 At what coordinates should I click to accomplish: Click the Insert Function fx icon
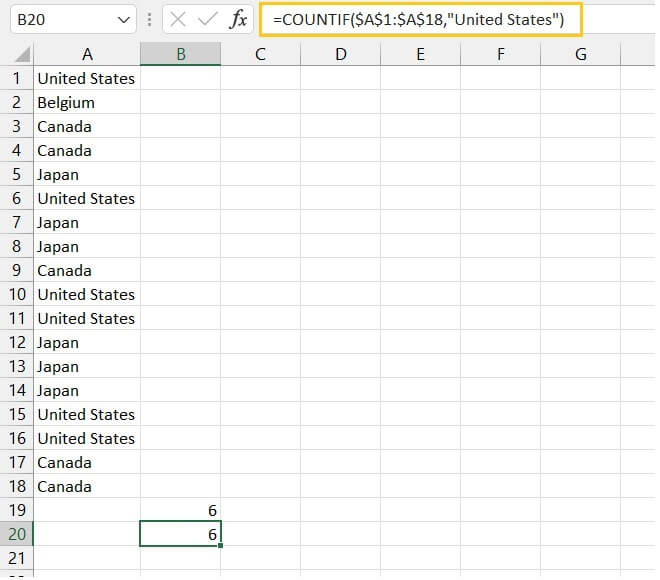click(238, 20)
